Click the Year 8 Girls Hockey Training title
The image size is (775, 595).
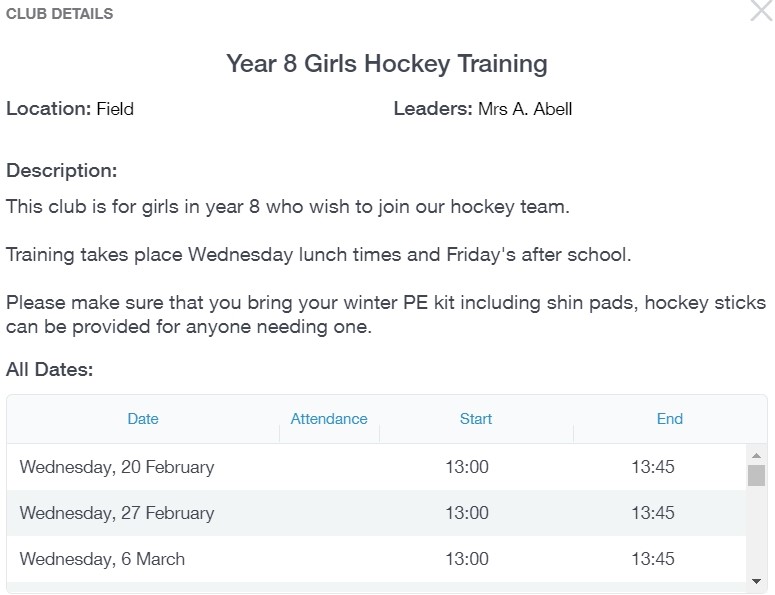click(x=387, y=64)
